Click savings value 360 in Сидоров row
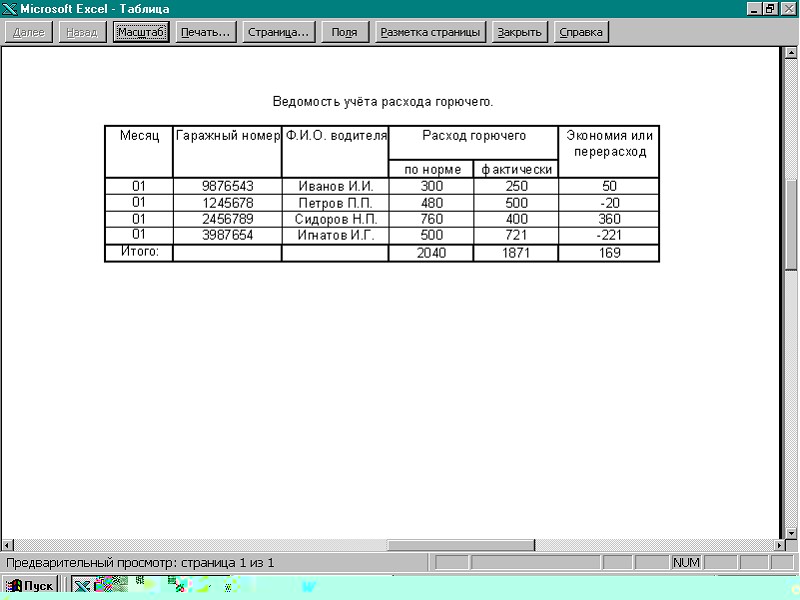This screenshot has height=600, width=800. tap(609, 219)
